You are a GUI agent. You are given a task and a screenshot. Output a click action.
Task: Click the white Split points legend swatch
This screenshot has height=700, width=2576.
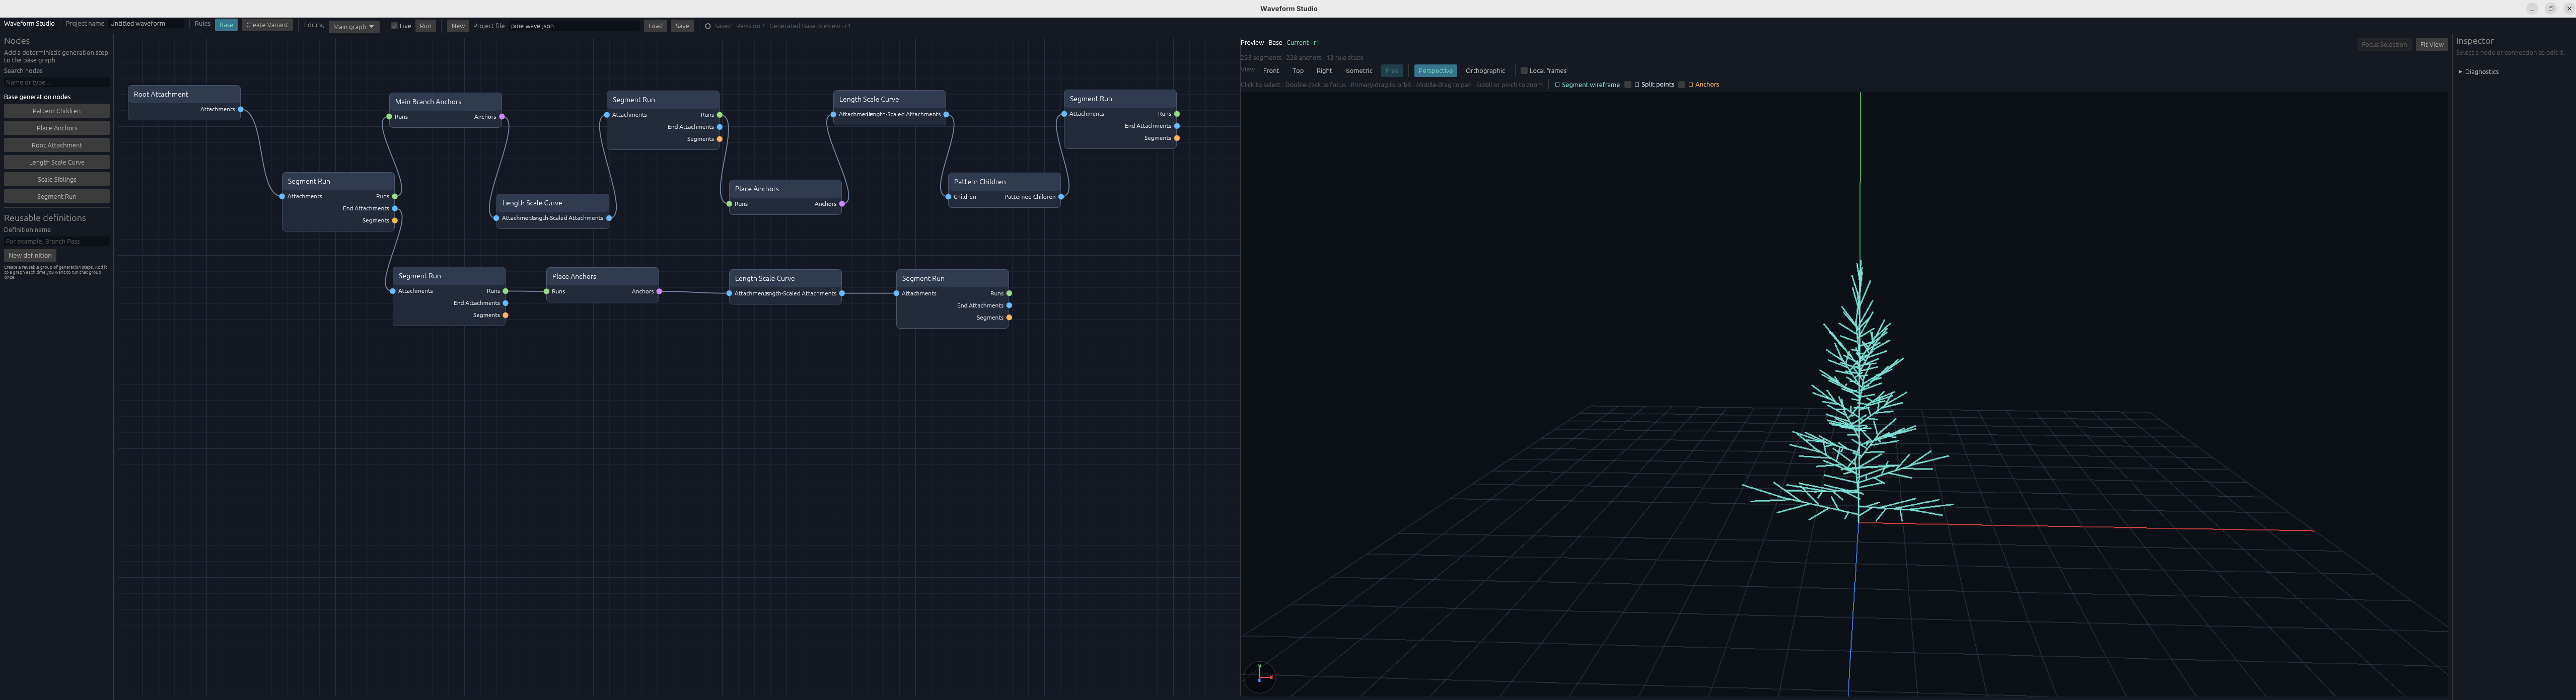pos(1637,85)
